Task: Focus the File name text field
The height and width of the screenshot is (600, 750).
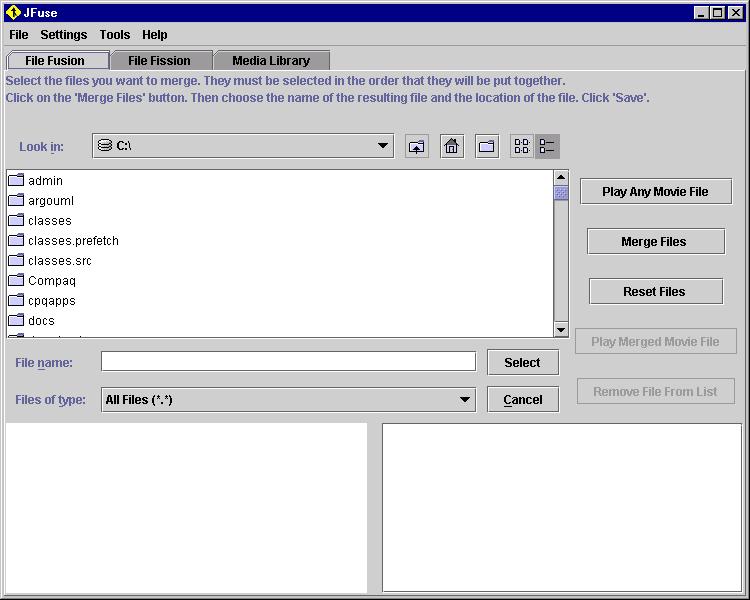Action: (288, 362)
